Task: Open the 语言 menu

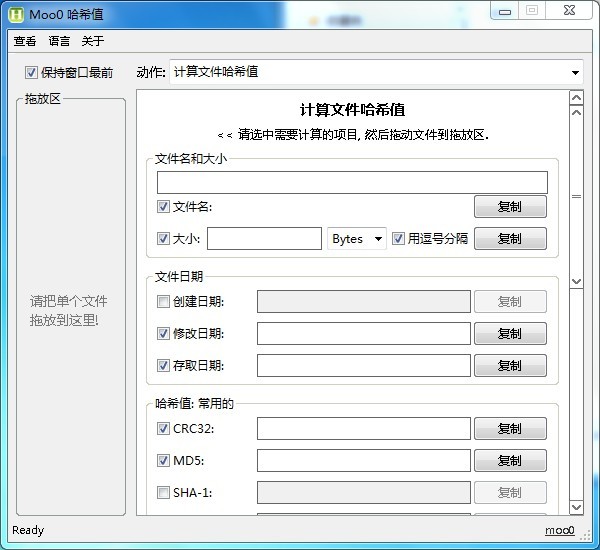Action: coord(59,41)
